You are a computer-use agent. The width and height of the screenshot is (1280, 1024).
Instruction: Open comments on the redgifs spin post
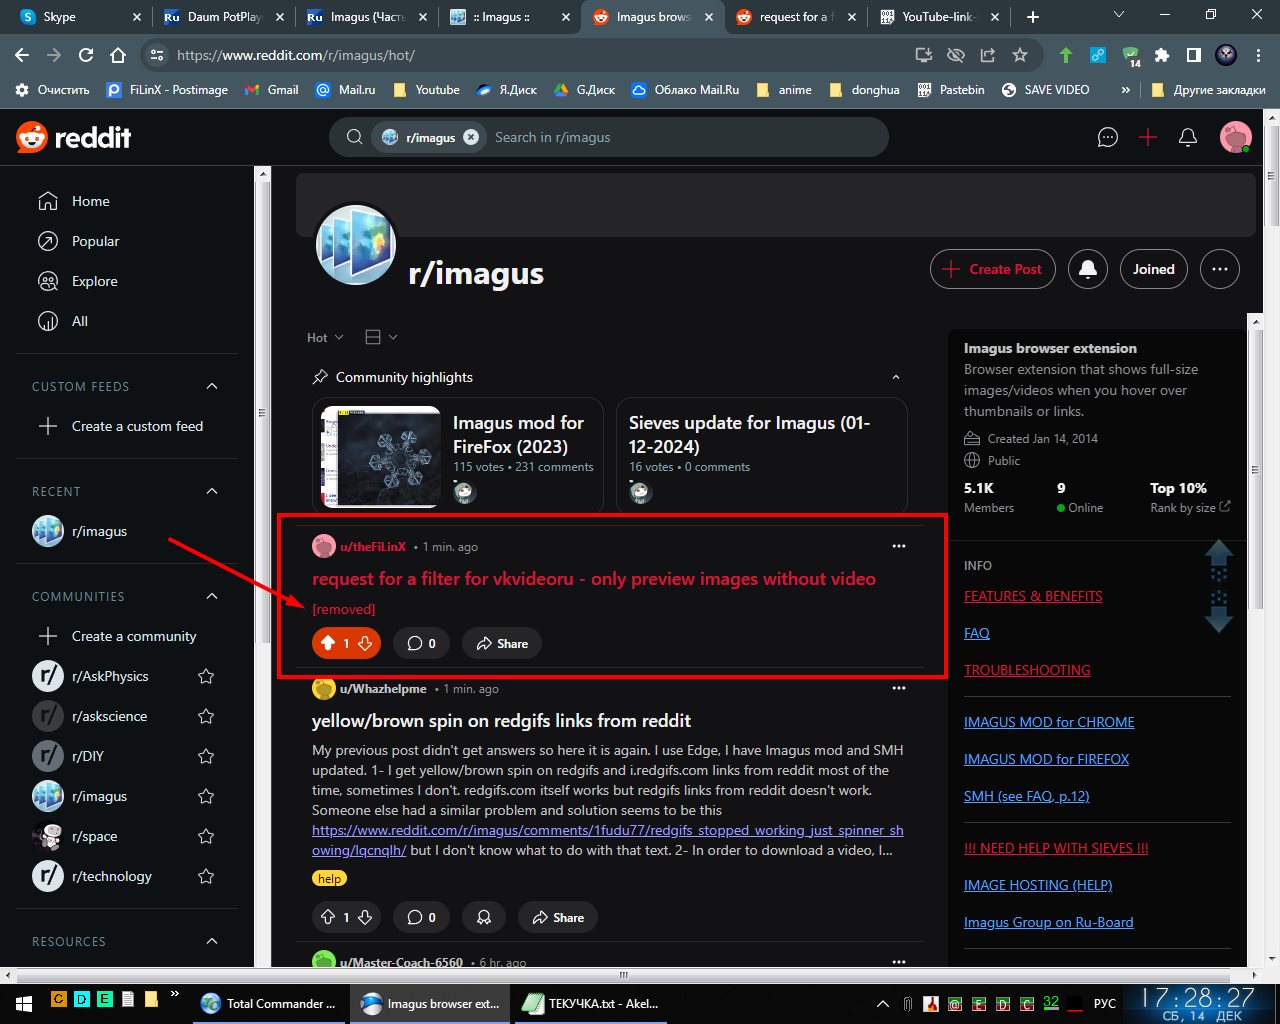(421, 917)
